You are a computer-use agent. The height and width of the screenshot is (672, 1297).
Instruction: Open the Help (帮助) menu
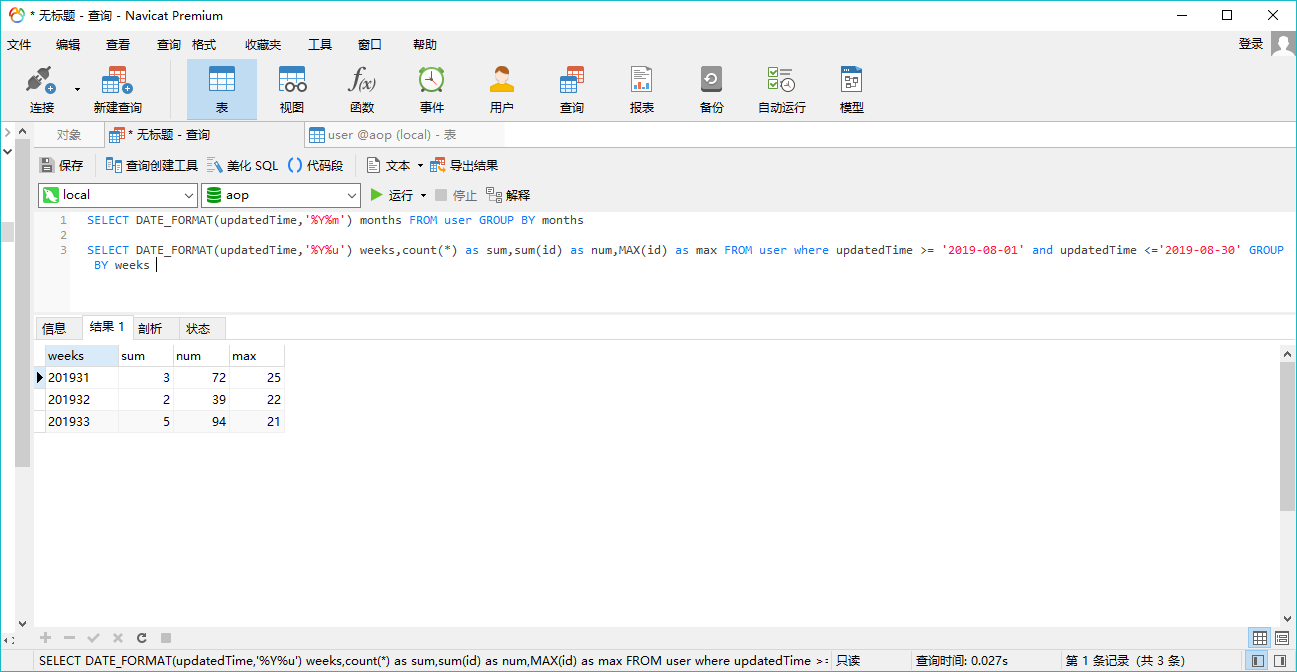coord(425,45)
